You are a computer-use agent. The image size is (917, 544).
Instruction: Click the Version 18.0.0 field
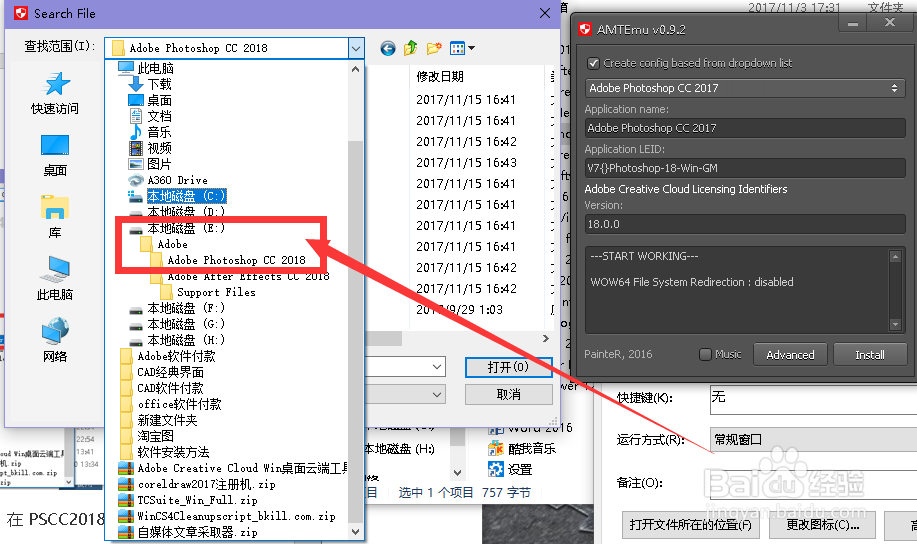[744, 224]
